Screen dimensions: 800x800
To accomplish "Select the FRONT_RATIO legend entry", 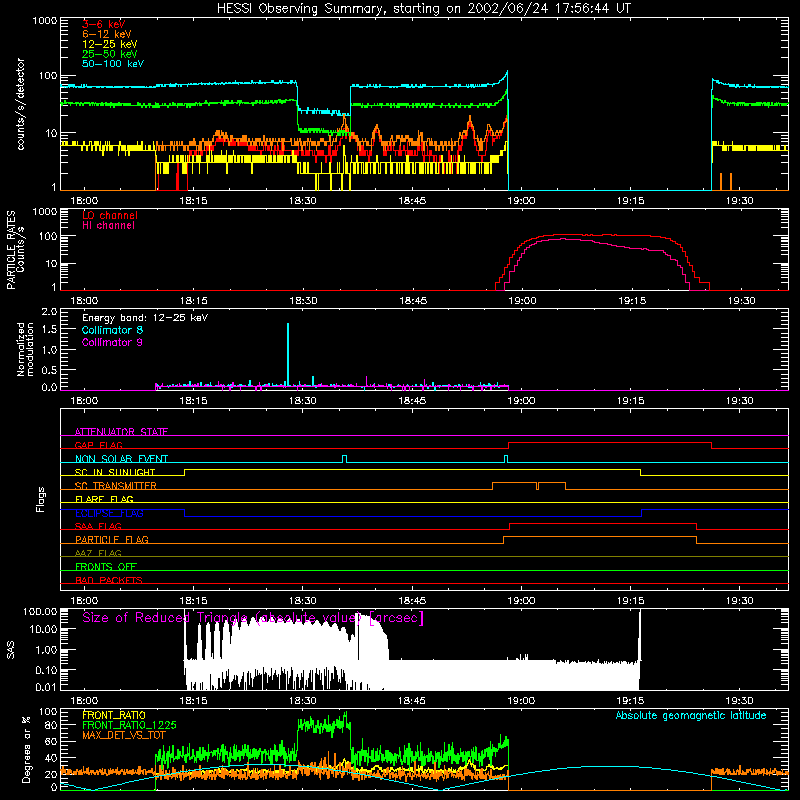I will [x=114, y=715].
